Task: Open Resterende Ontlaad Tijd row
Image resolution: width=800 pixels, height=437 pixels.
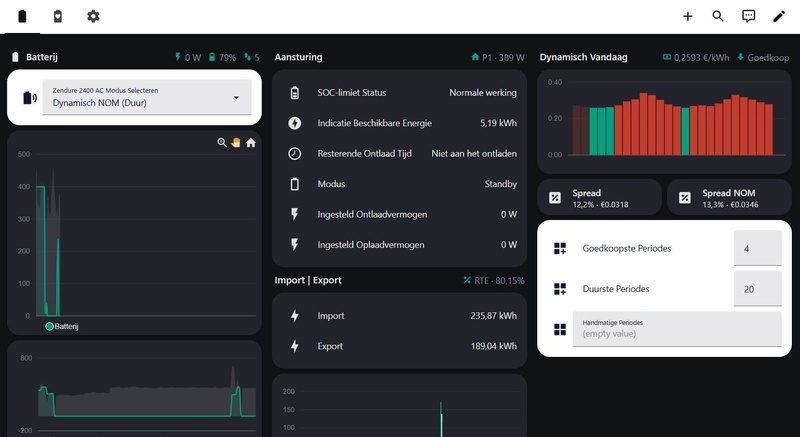Action: (x=399, y=153)
